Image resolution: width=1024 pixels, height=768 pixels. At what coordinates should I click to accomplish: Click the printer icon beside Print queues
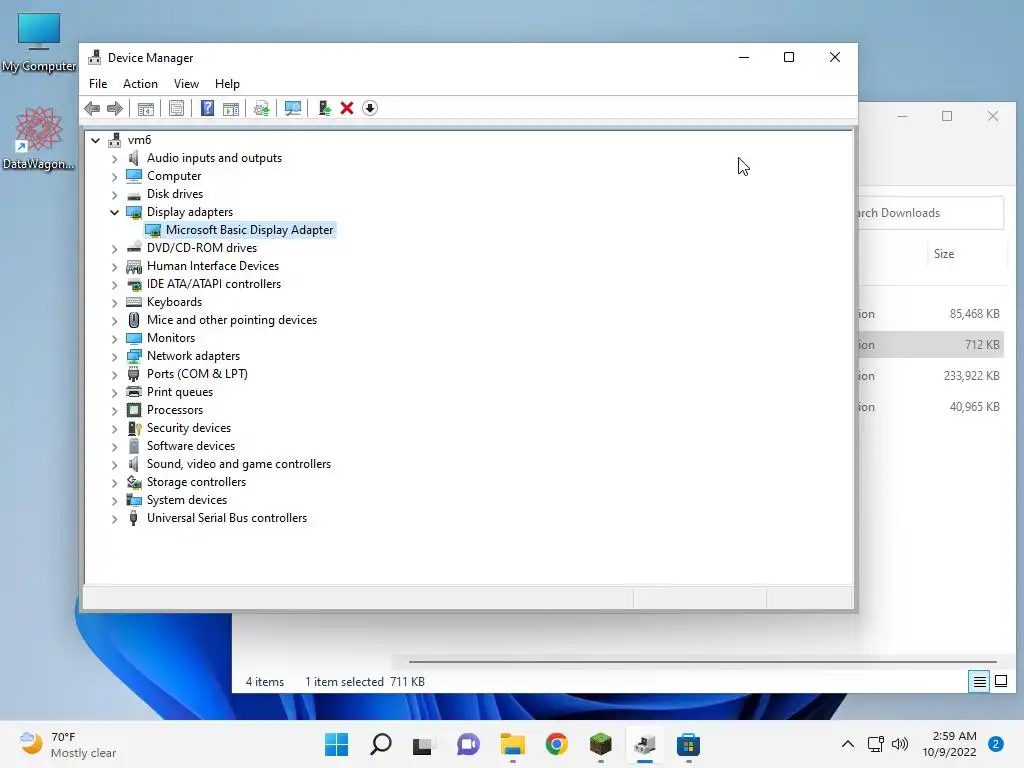pos(134,392)
